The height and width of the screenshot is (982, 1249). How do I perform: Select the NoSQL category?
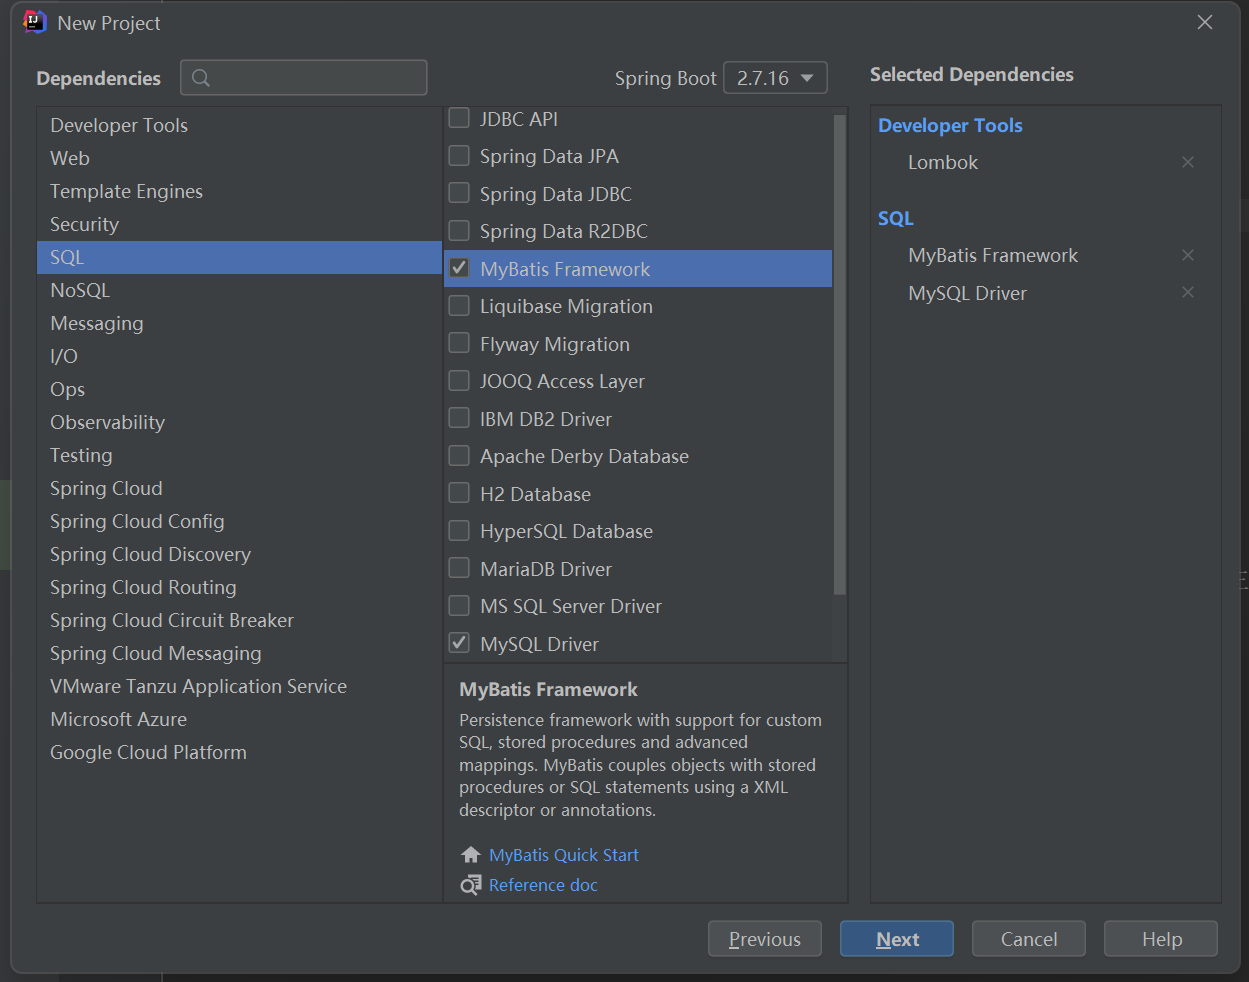tap(80, 290)
